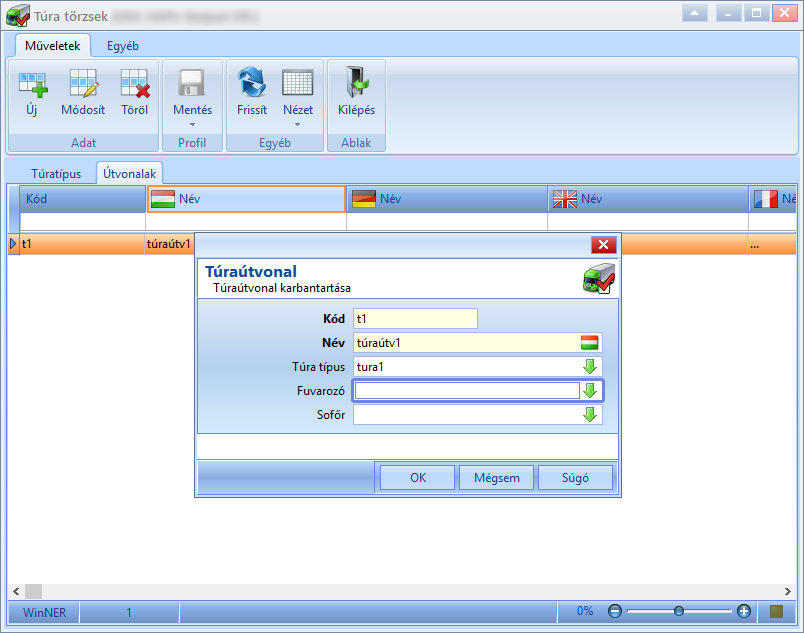Click the zoom out minus icon
This screenshot has height=633, width=804.
pyautogui.click(x=615, y=611)
